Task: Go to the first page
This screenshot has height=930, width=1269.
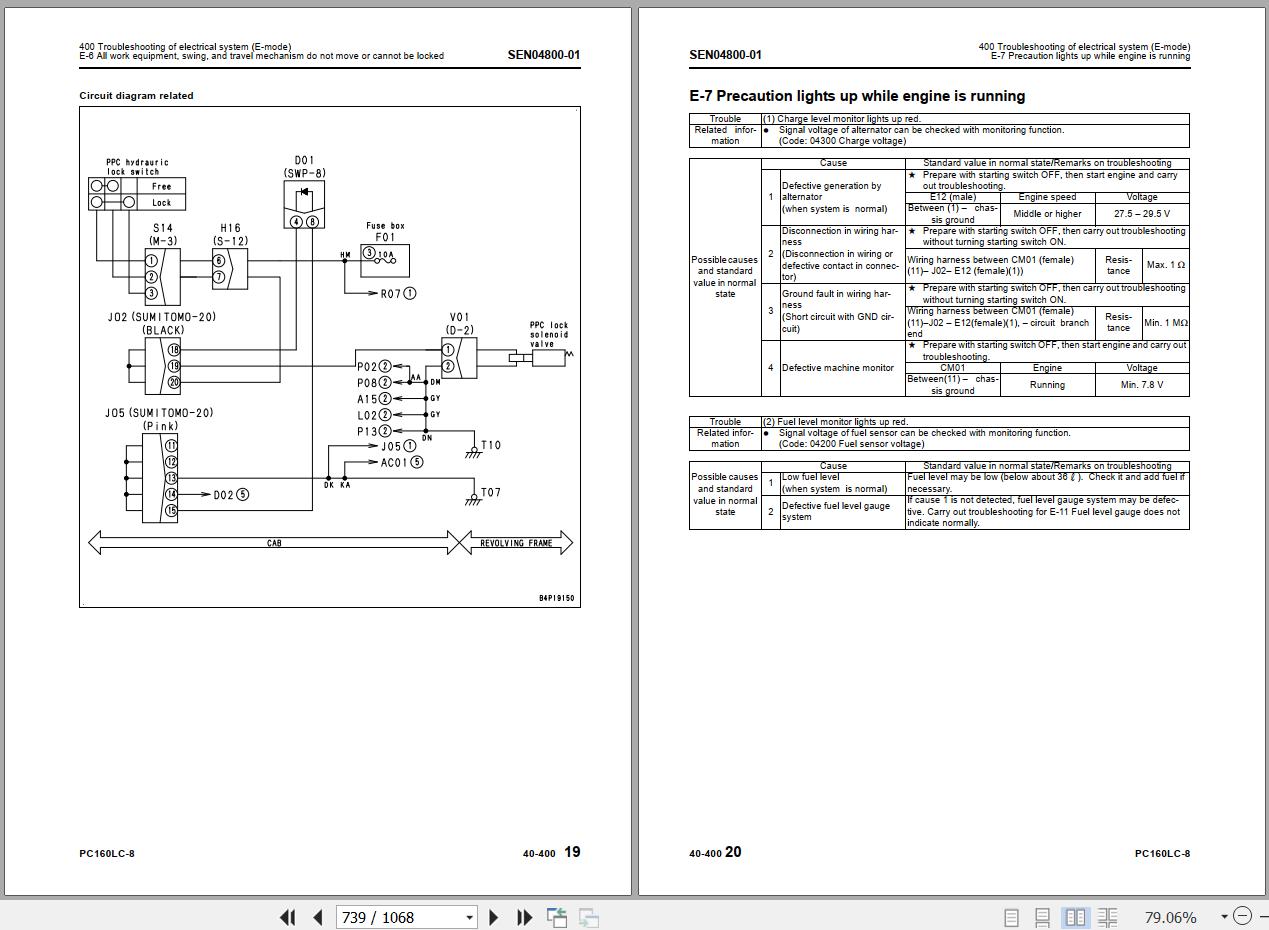Action: click(287, 917)
